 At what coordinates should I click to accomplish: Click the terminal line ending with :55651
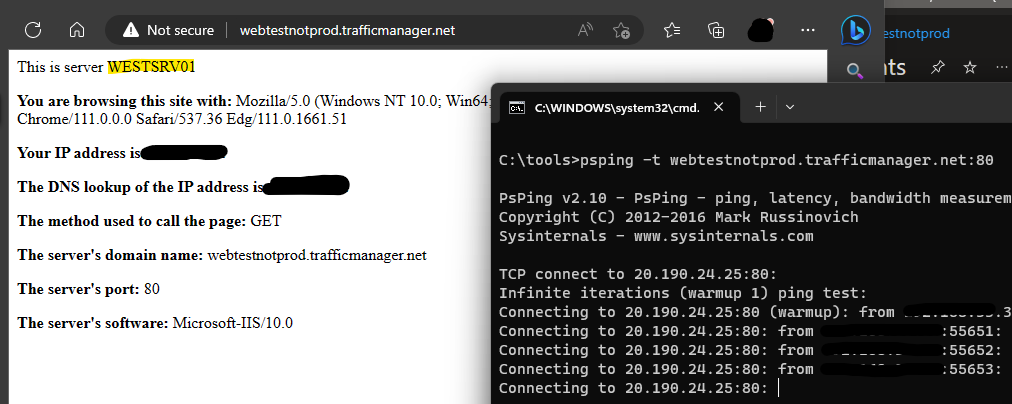coord(751,331)
